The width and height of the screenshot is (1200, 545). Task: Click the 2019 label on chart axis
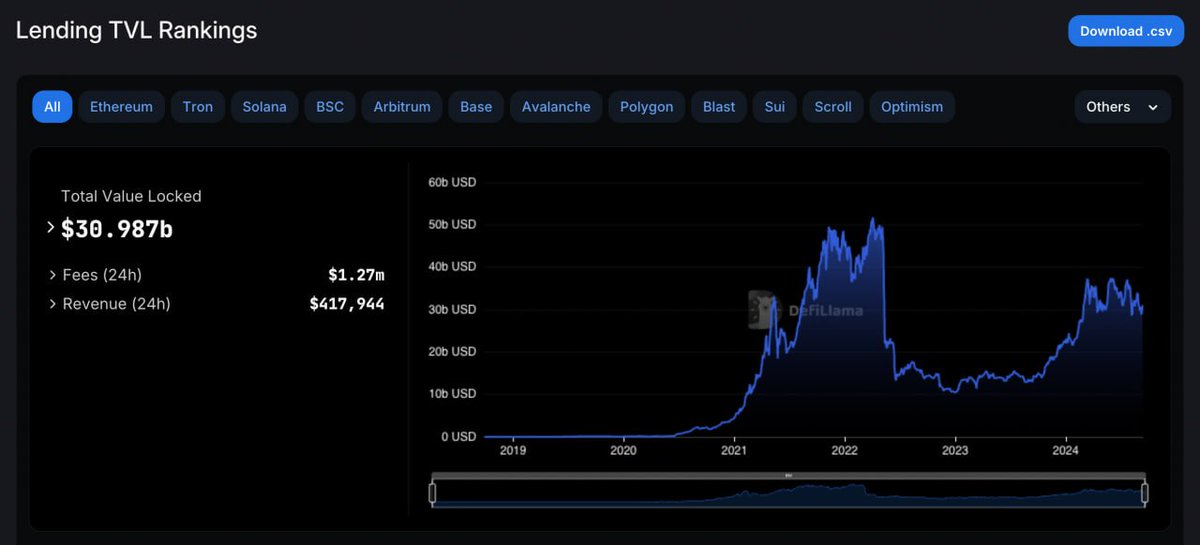[512, 450]
